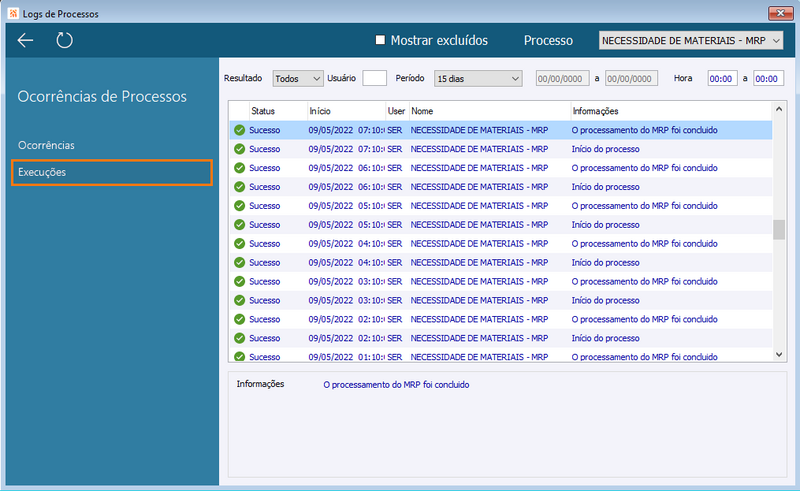Image resolution: width=800 pixels, height=491 pixels.
Task: Select the 04:10 O processamento concluído row text
Action: [644, 243]
